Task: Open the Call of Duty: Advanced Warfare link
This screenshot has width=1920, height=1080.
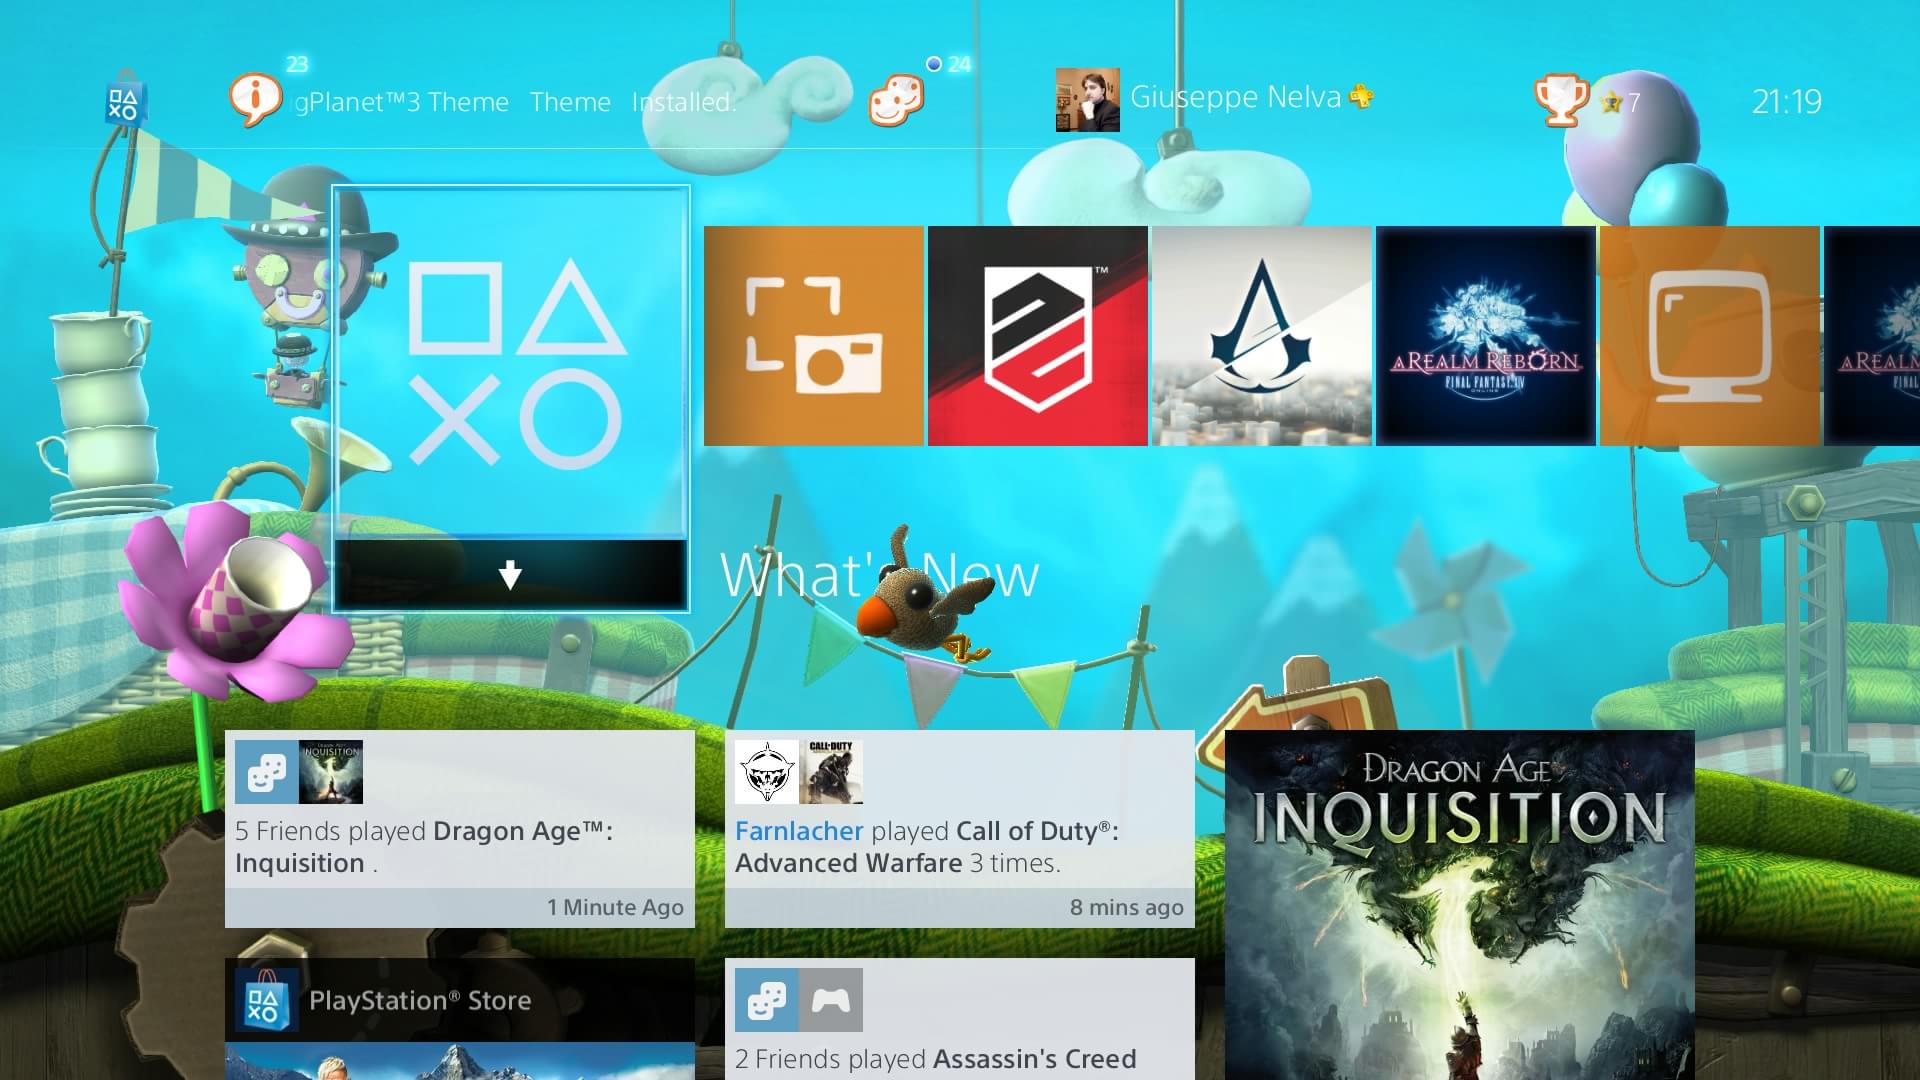Action: (927, 847)
